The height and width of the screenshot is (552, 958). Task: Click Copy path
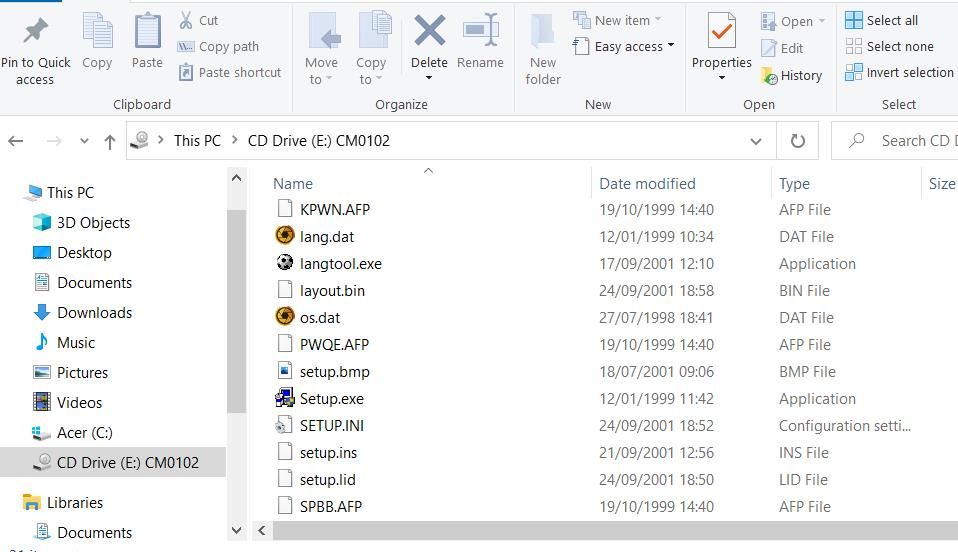point(218,46)
